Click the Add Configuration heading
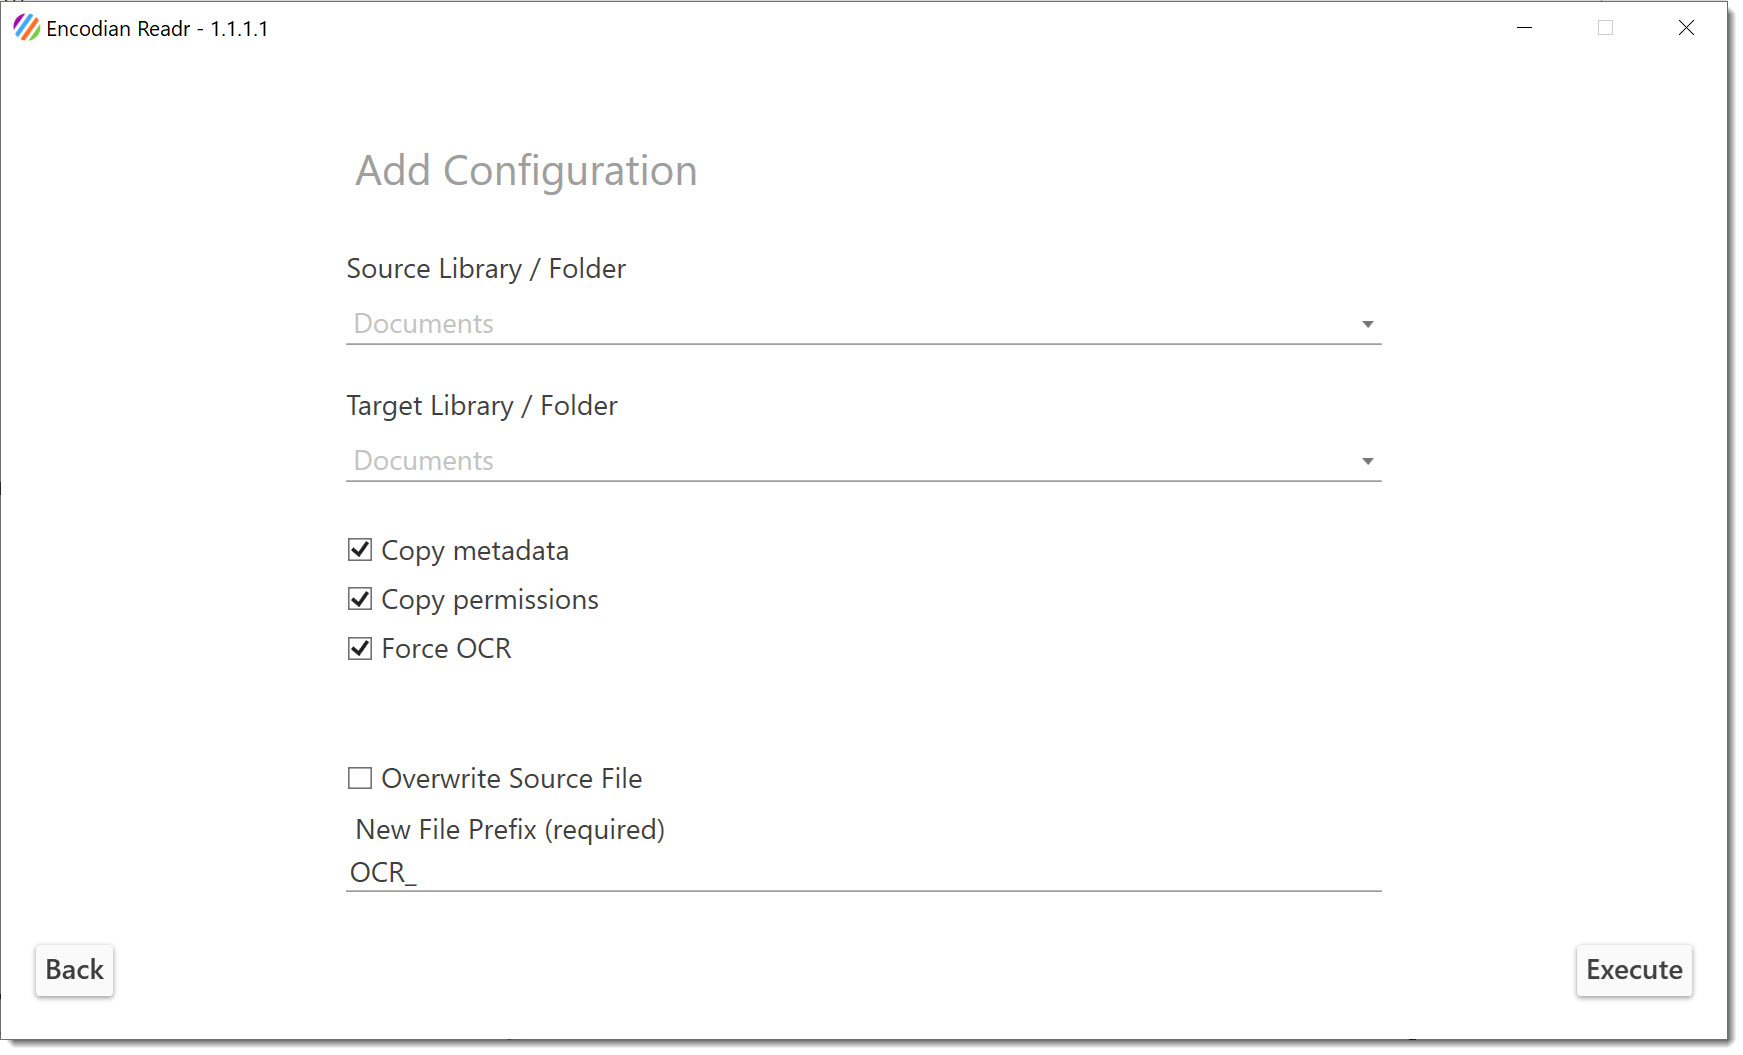This screenshot has width=1743, height=1055. coord(526,171)
